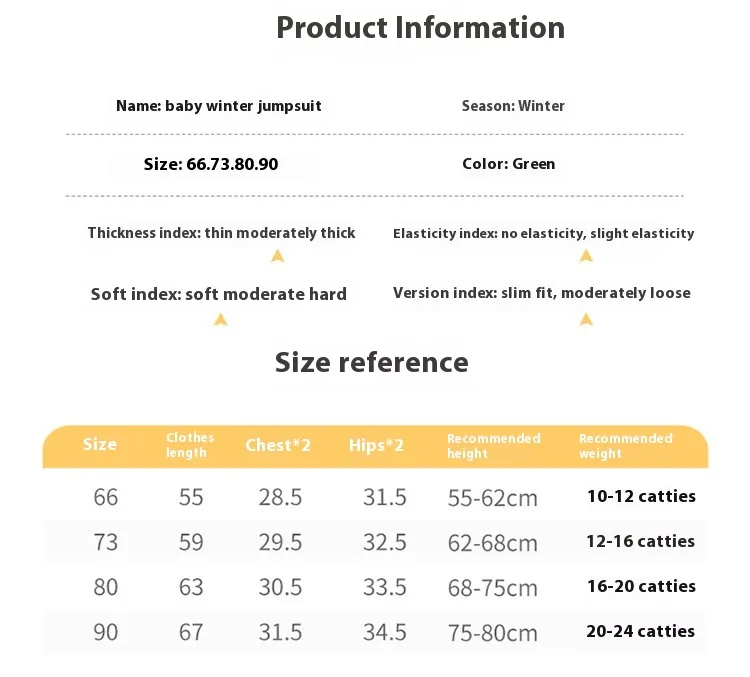Click the triangle marker under Elasticity index
Image resolution: width=750 pixels, height=677 pixels.
point(587,257)
